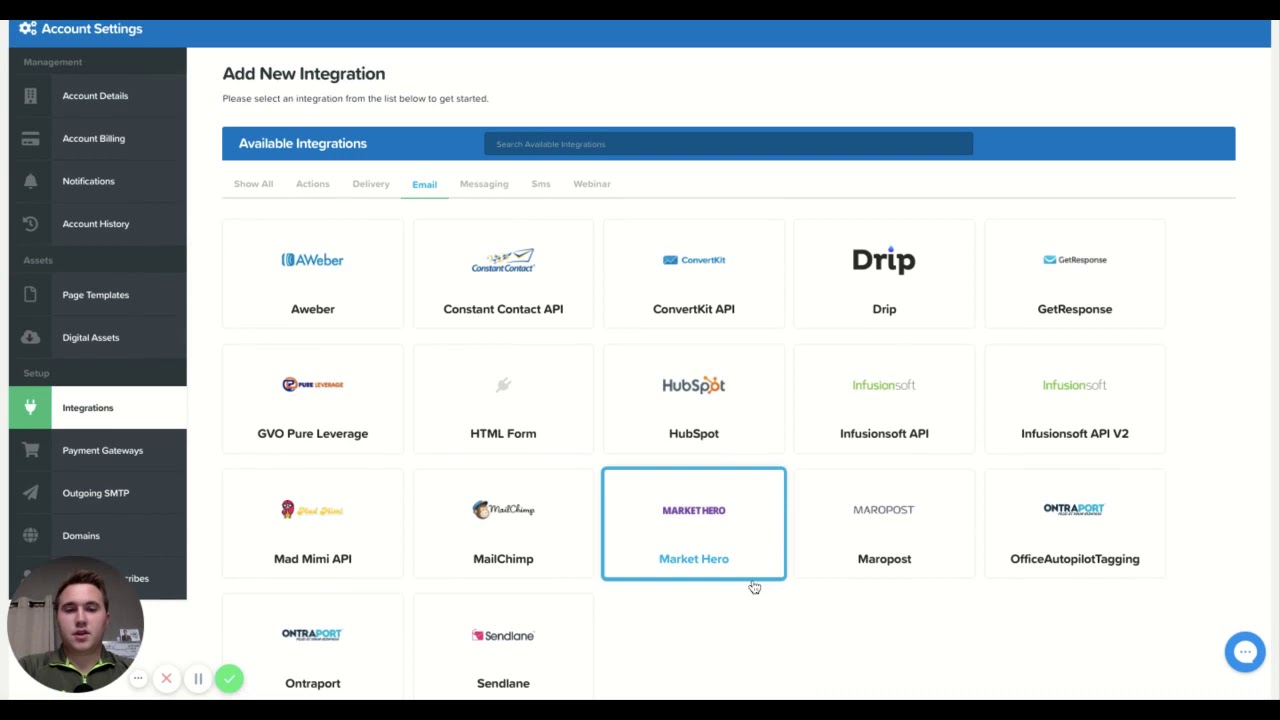
Task: Click the ConvertKit logo
Action: click(x=694, y=260)
